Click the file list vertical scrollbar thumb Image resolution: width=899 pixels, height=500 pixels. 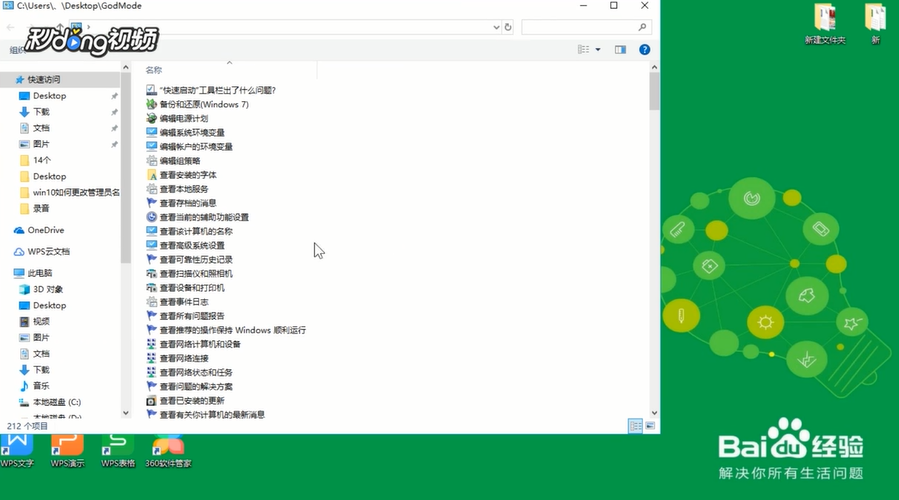[x=654, y=91]
